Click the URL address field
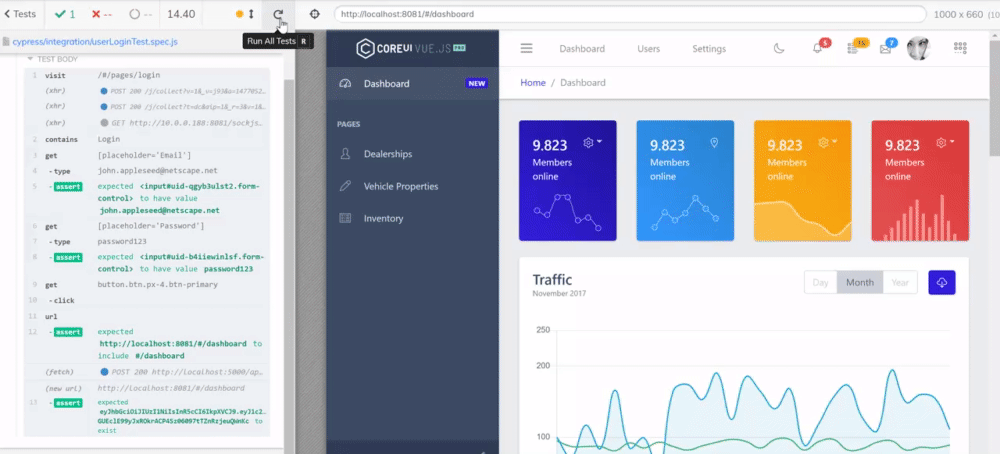This screenshot has width=1000, height=454. tap(629, 14)
